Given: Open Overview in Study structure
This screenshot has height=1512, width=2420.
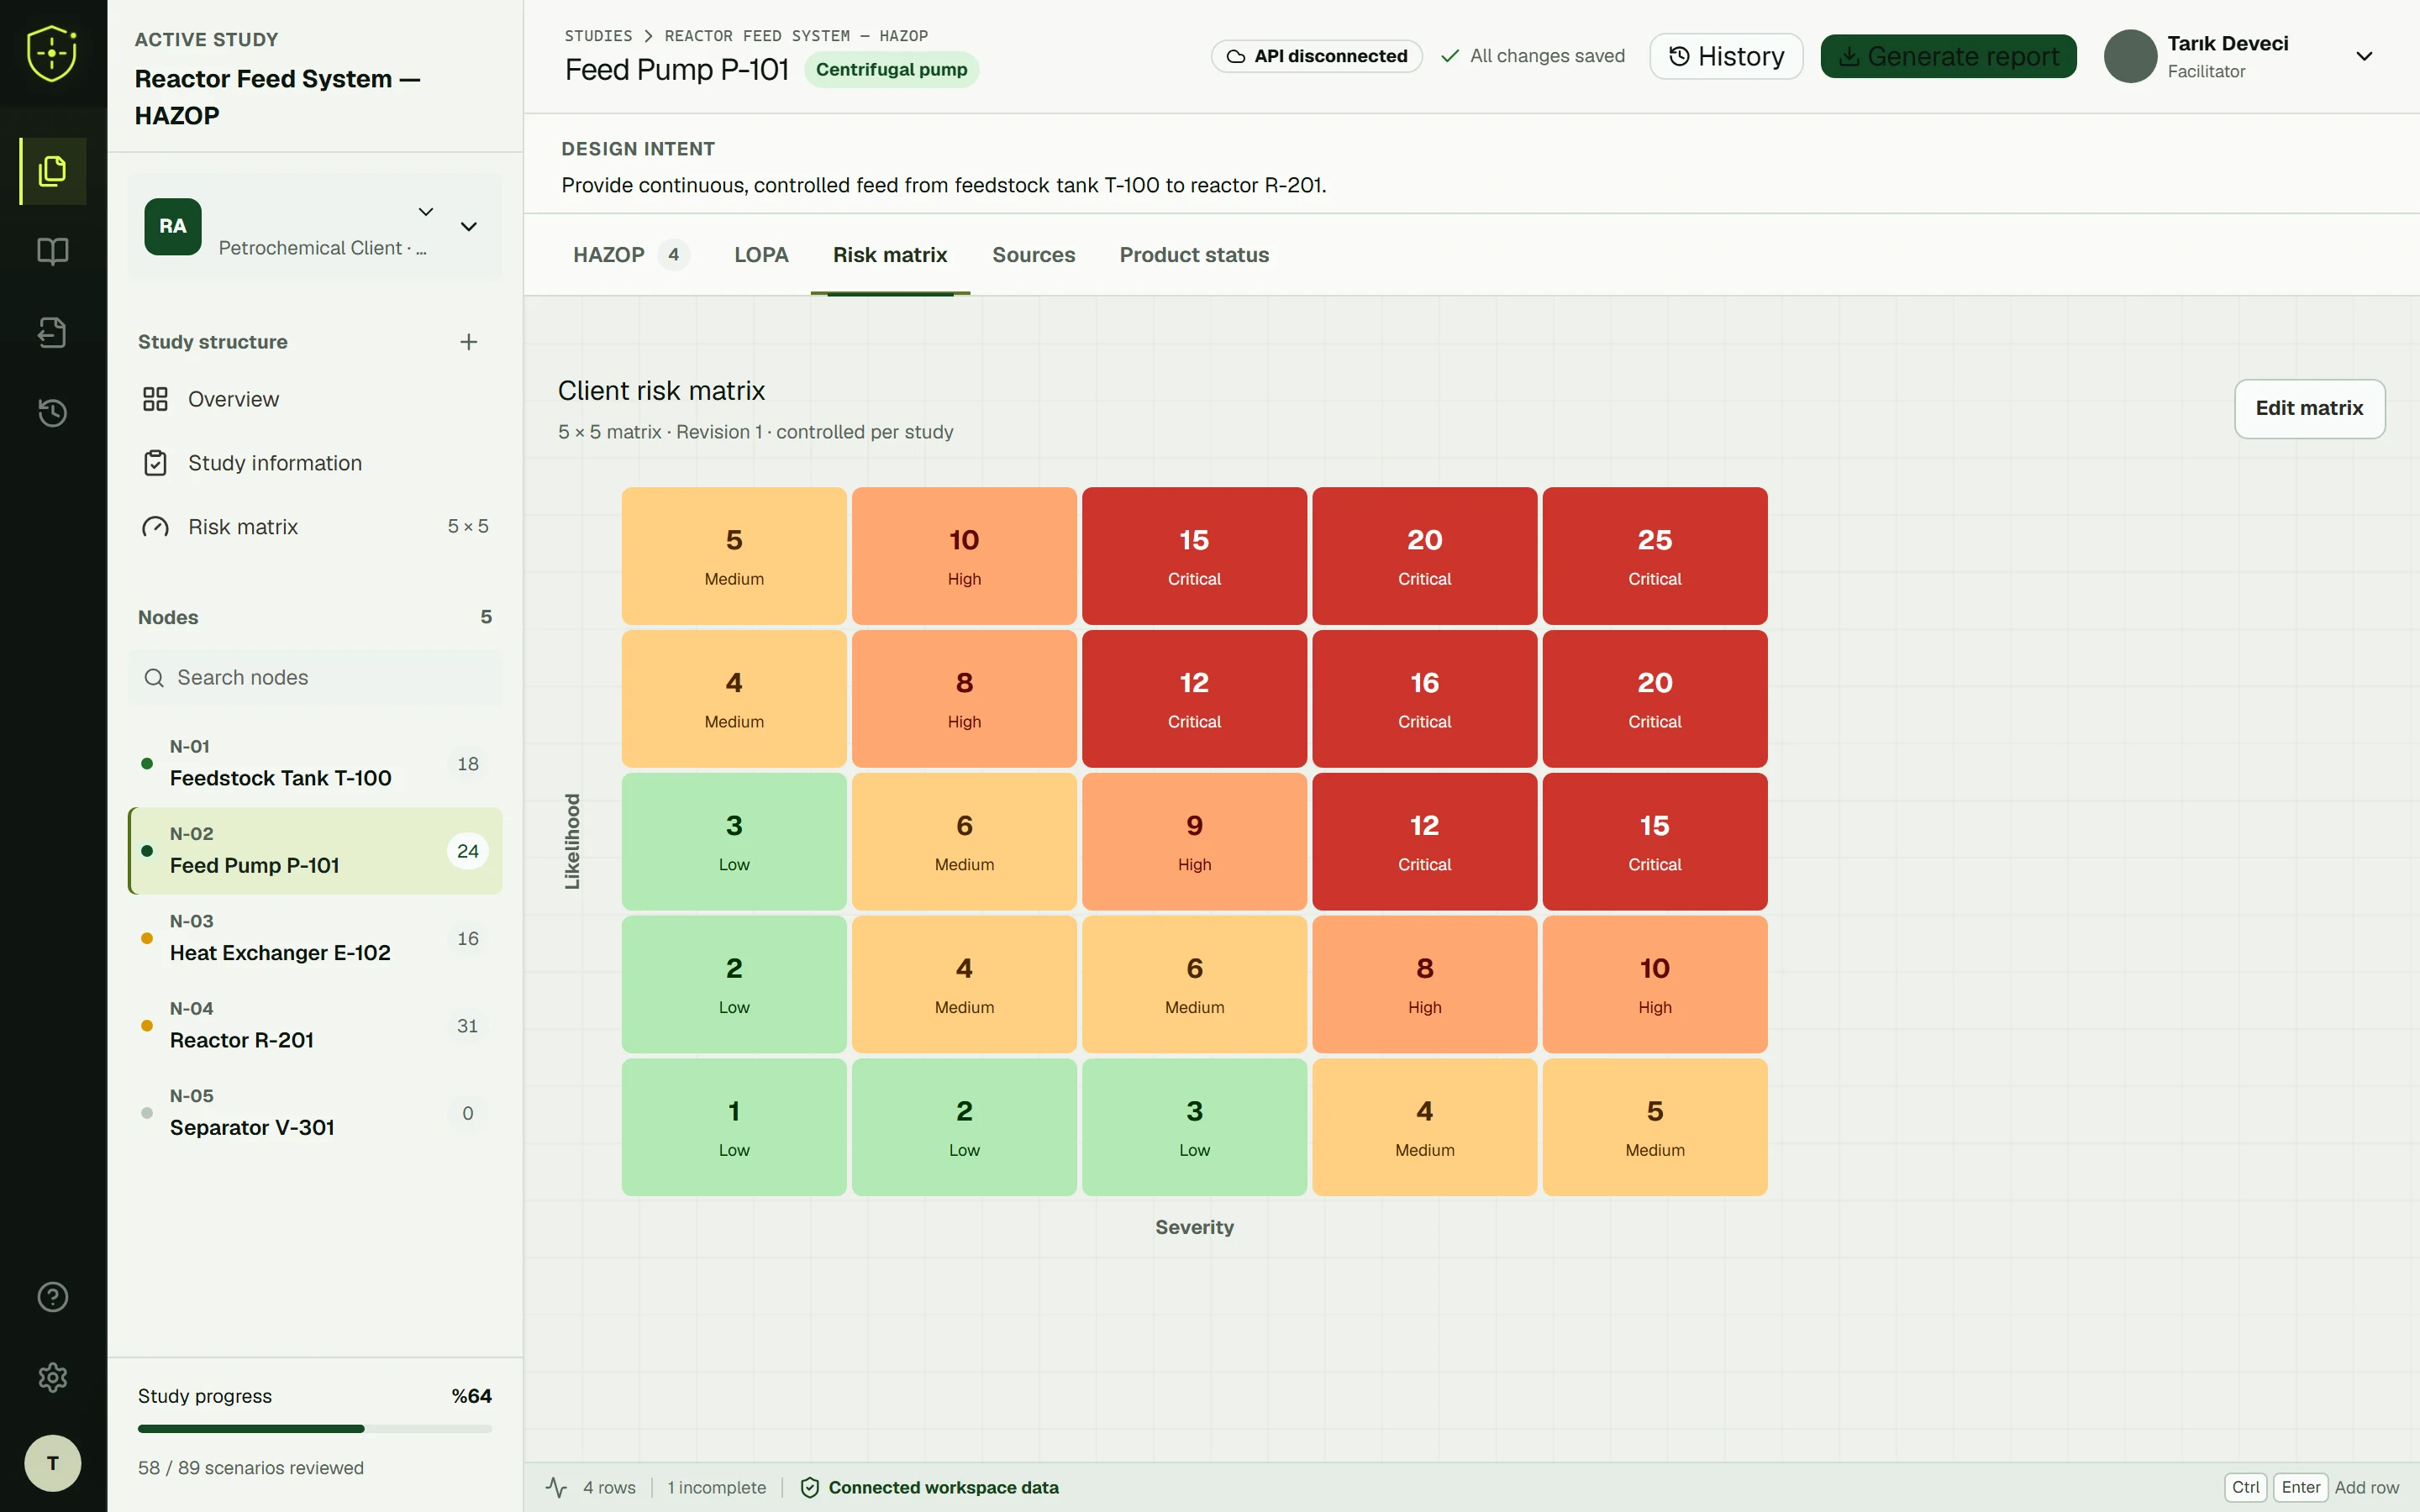Looking at the screenshot, I should 315,399.
